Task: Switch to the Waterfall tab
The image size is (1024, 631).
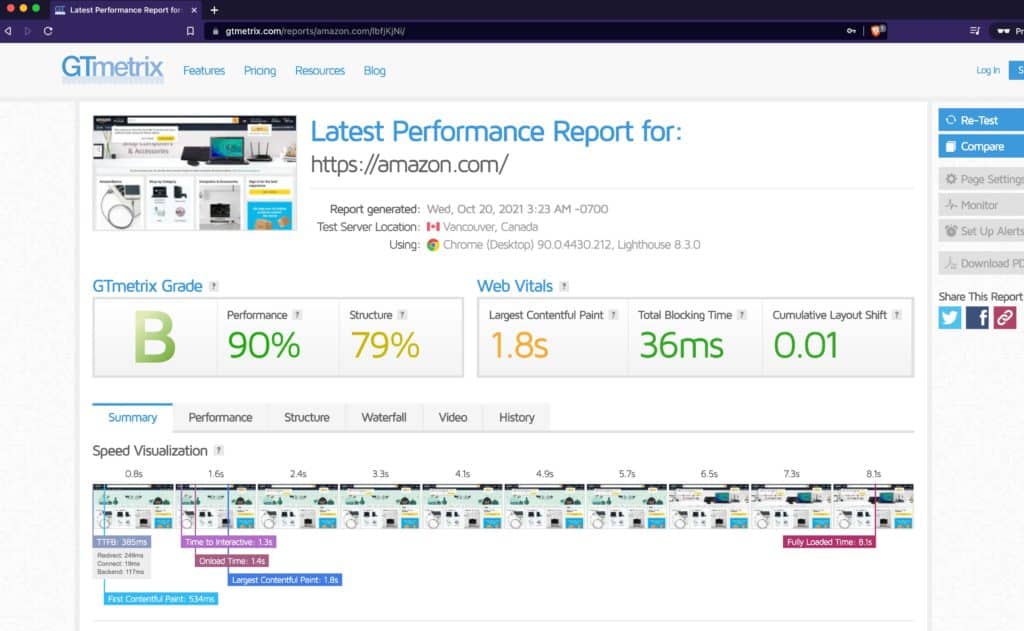Action: (384, 417)
